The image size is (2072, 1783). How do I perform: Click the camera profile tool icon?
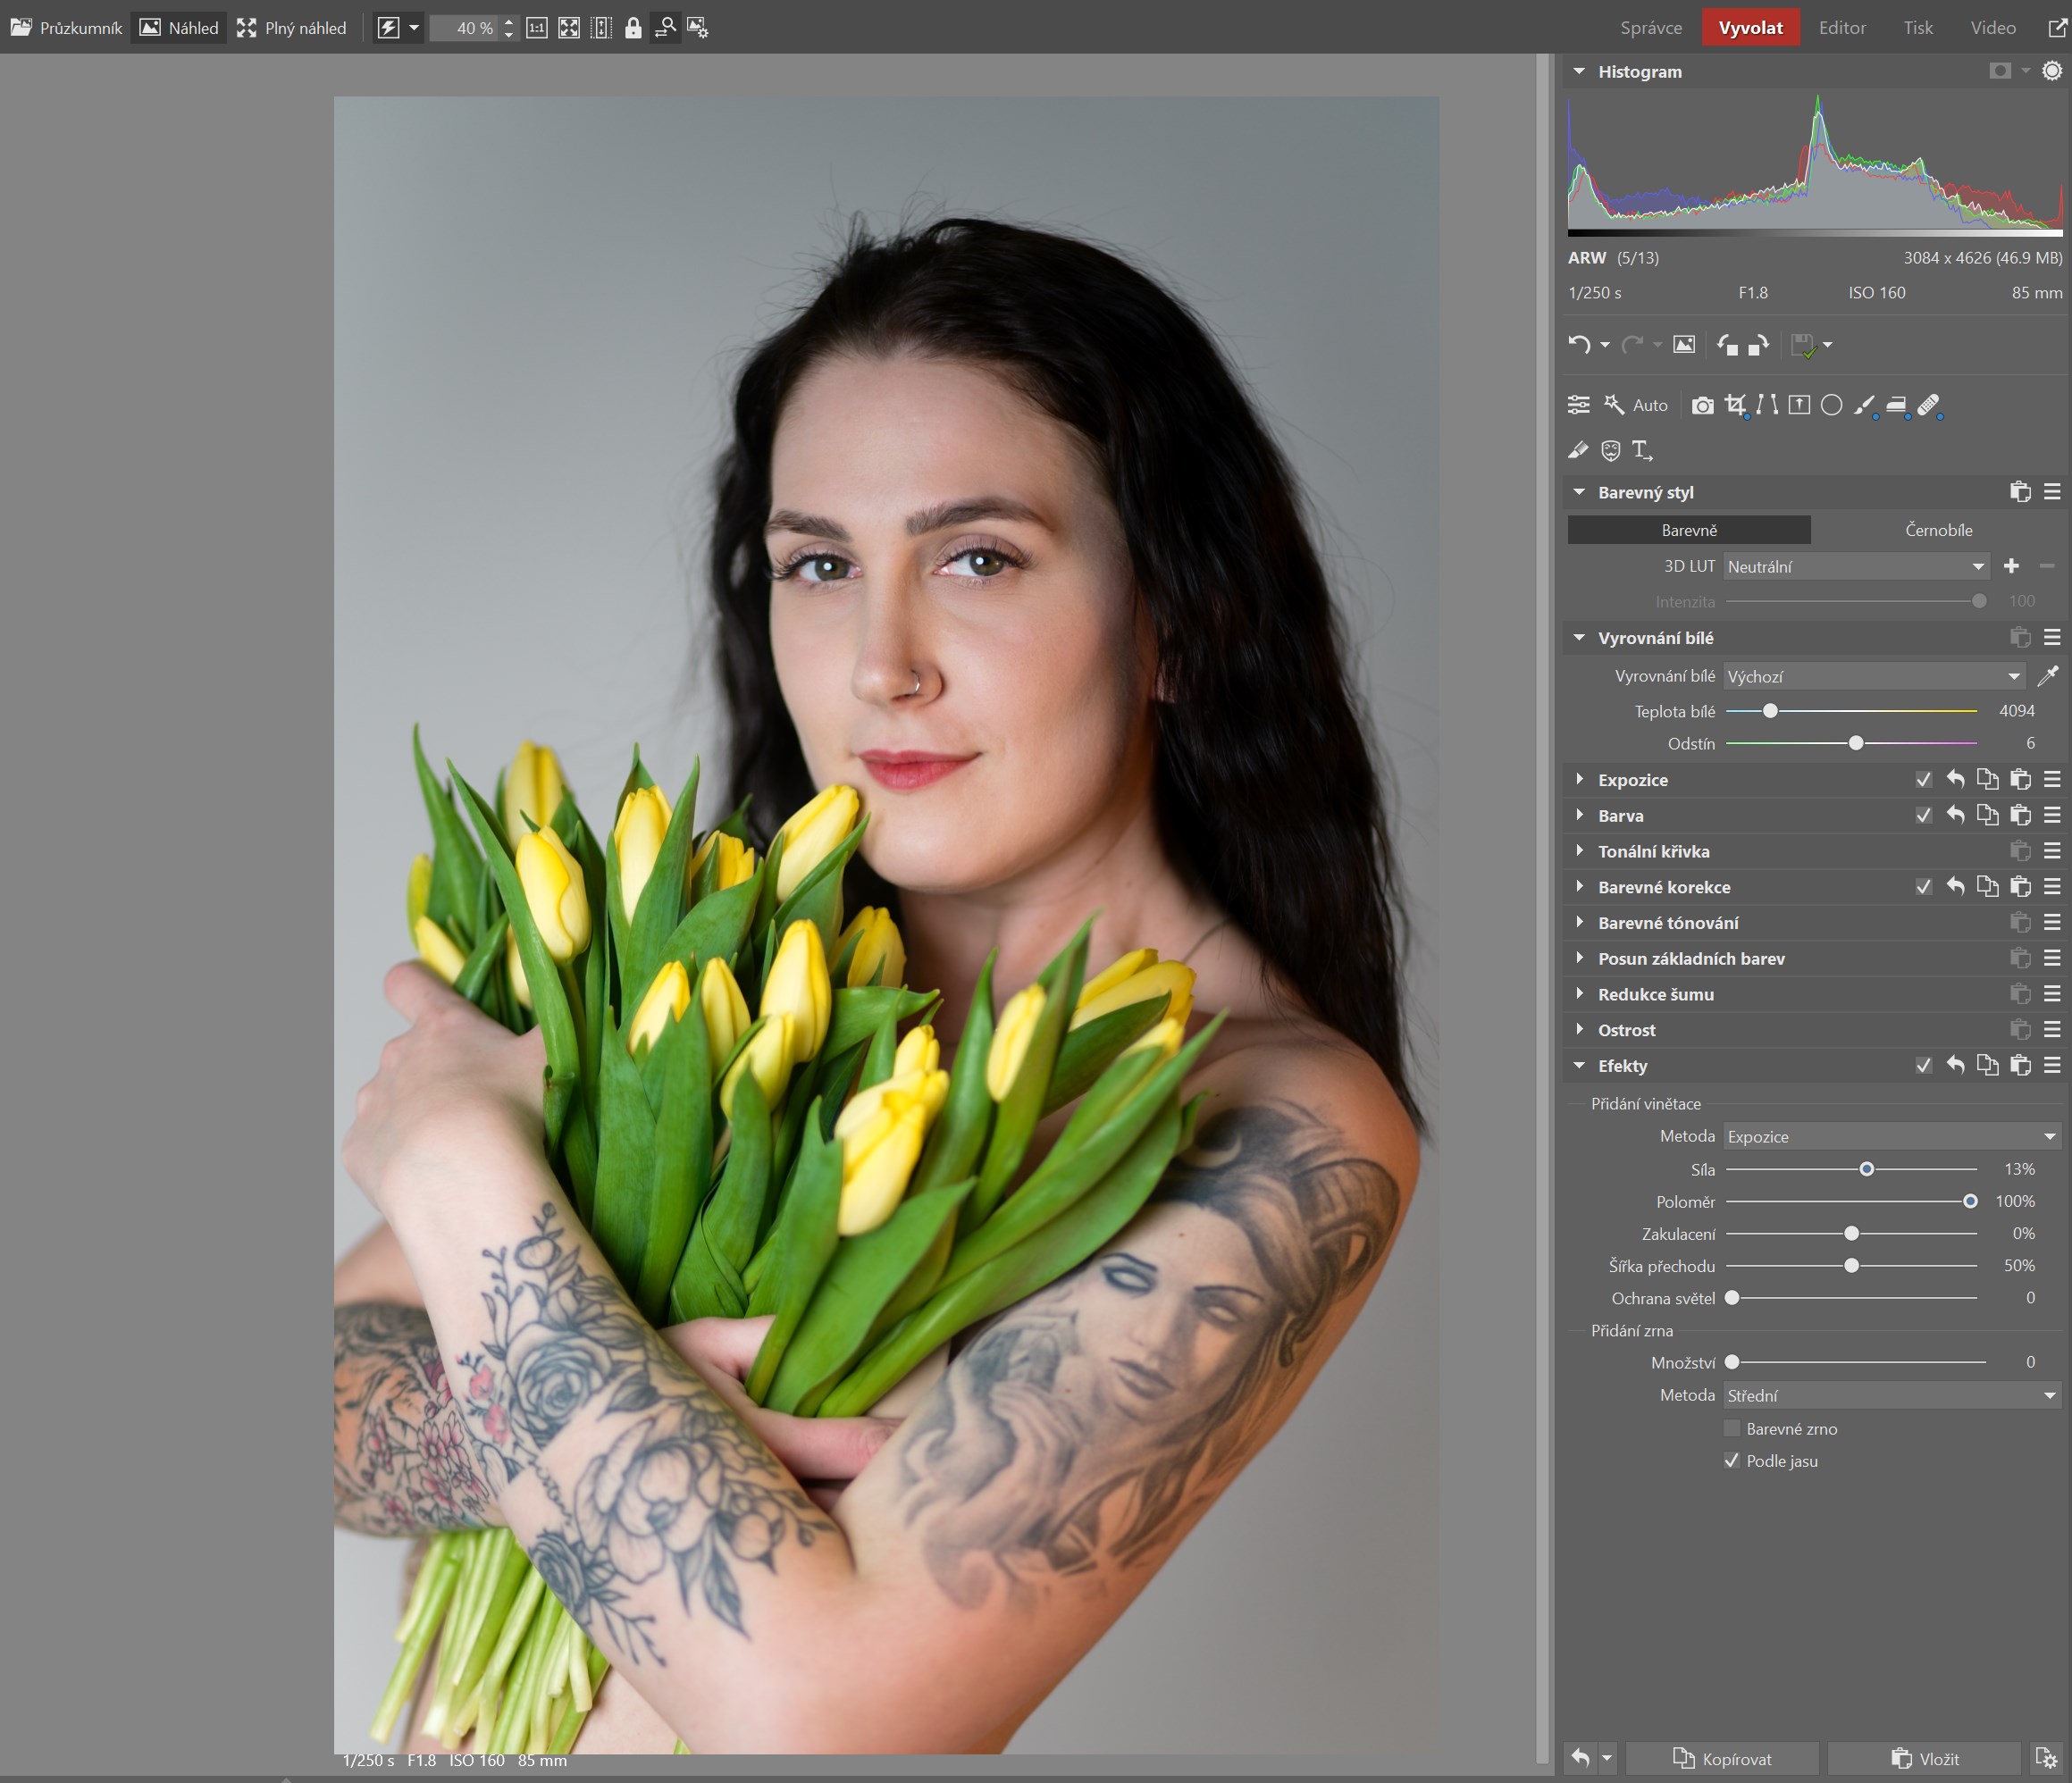coord(1702,405)
